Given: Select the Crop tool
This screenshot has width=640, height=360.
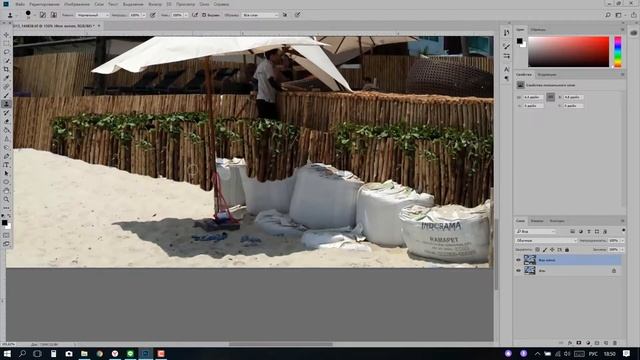Looking at the screenshot, I should point(6,69).
